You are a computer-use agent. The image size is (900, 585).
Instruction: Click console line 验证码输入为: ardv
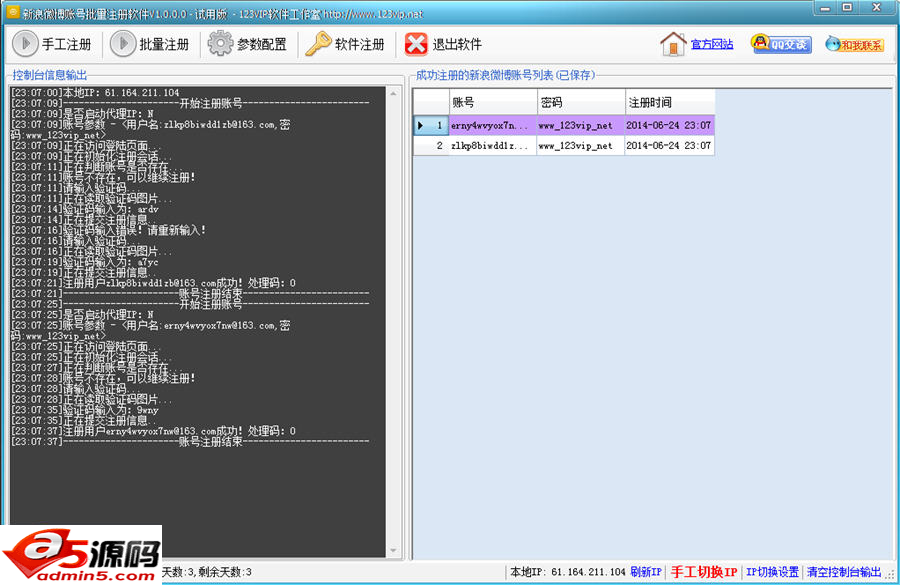[85, 209]
